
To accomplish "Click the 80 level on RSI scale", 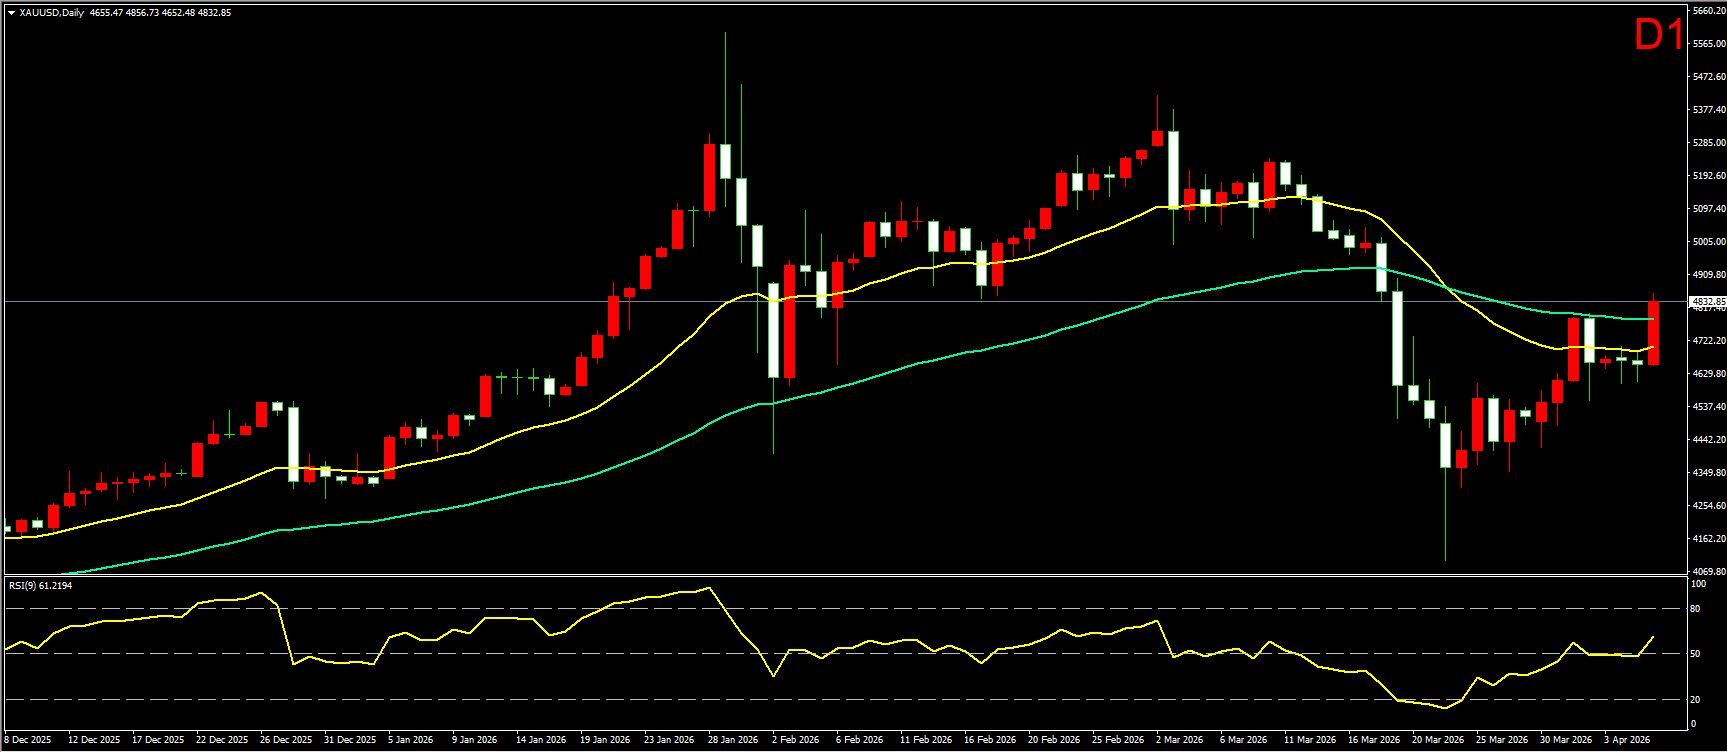I will click(x=1695, y=609).
